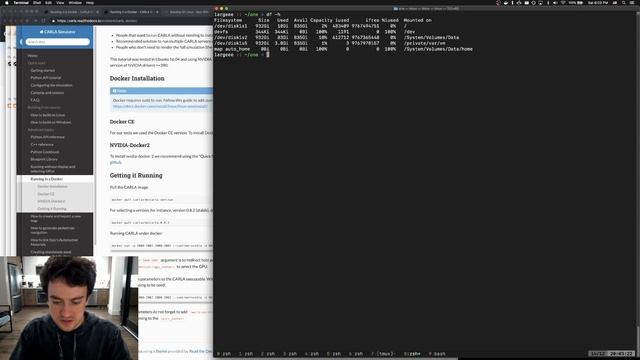The image size is (640, 360).
Task: Open How to generate pedestrian navigation
Action: pos(52,230)
